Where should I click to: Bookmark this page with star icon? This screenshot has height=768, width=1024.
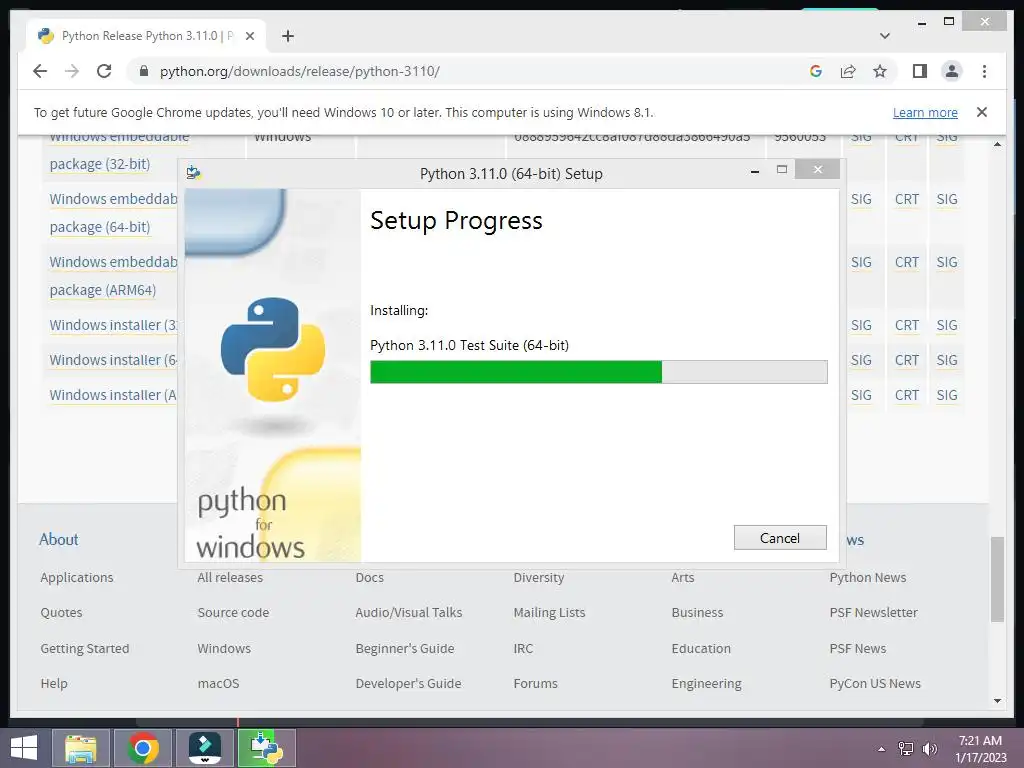coord(880,71)
